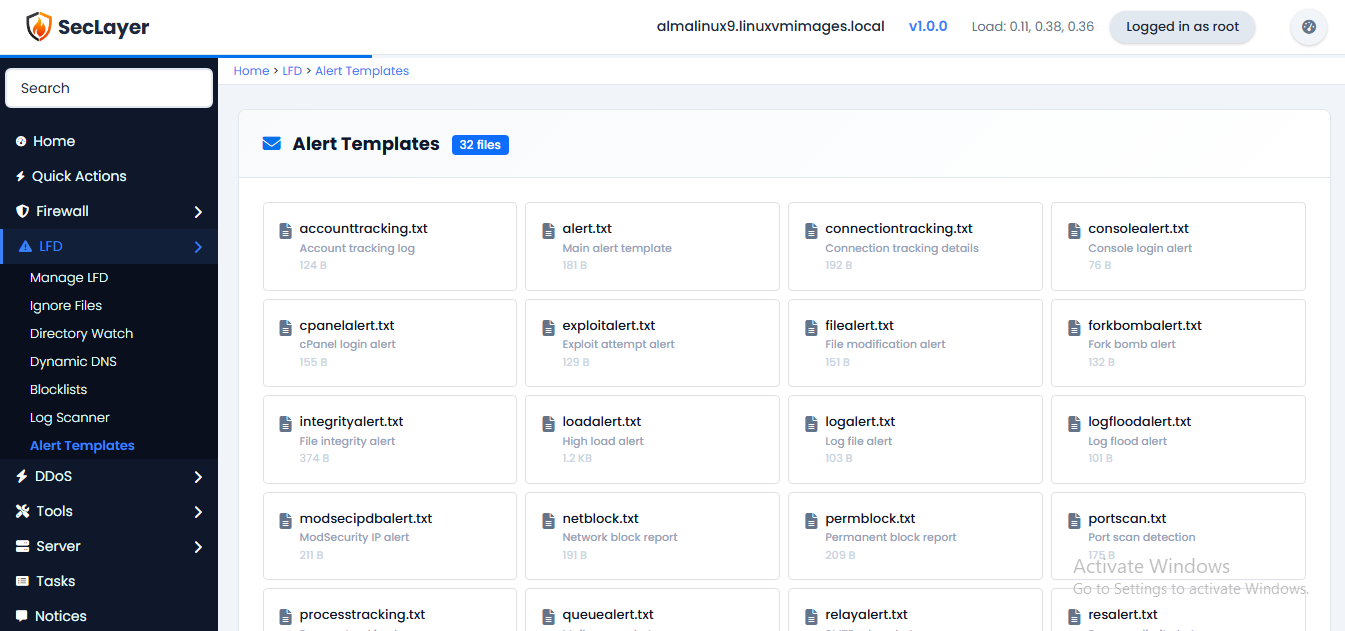The image size is (1345, 631).
Task: Click file icon of portscan.txt
Action: pos(1074,521)
